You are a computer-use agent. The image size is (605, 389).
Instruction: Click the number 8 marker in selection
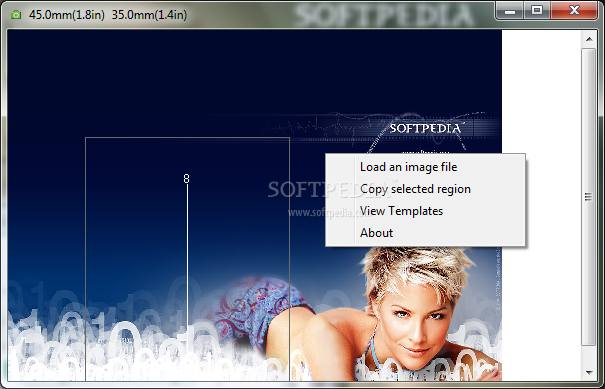pos(186,179)
